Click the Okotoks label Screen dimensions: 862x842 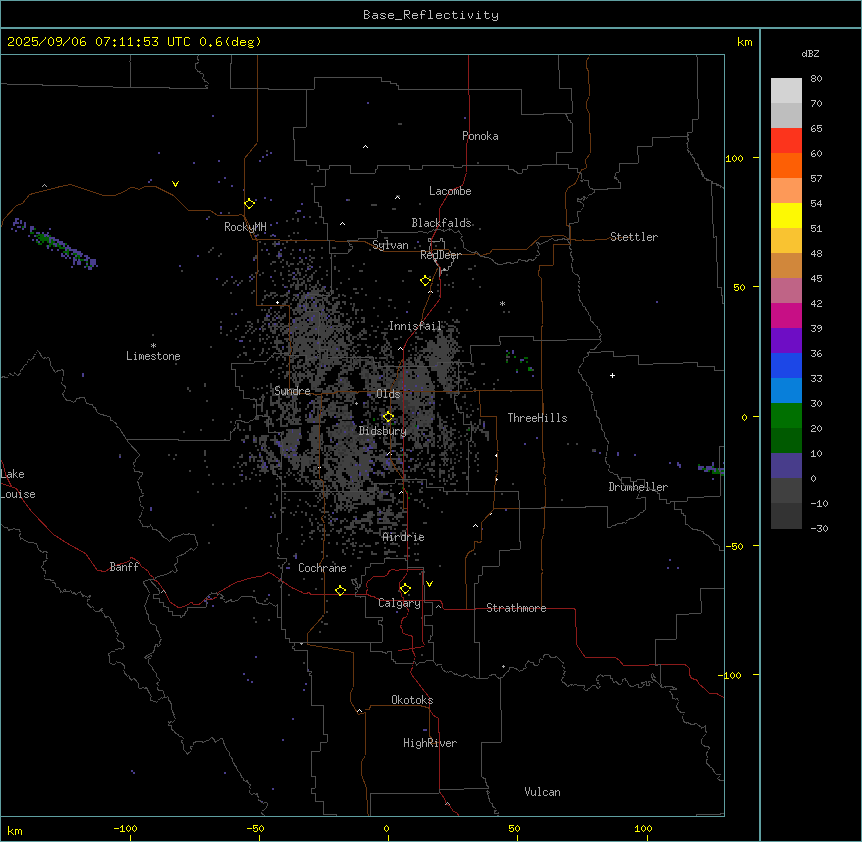pos(412,700)
